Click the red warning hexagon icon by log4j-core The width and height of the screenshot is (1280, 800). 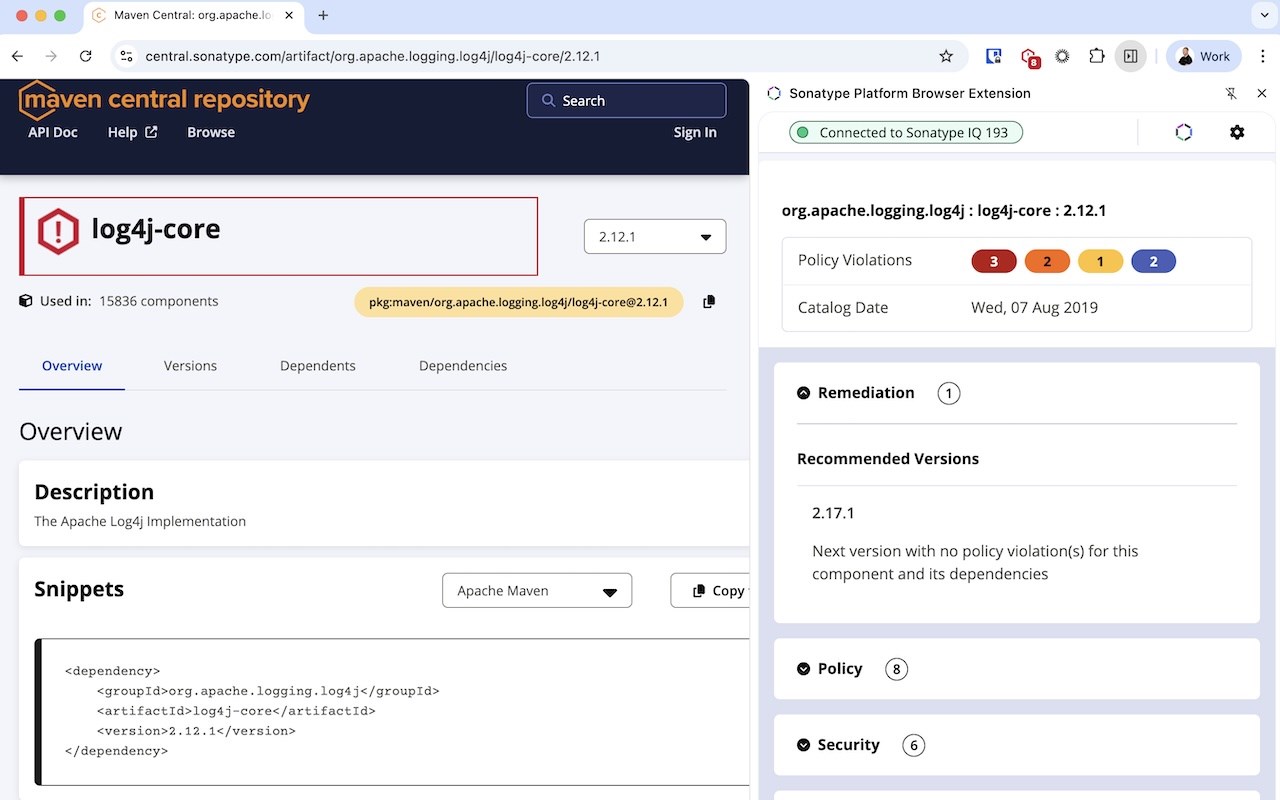click(x=58, y=231)
